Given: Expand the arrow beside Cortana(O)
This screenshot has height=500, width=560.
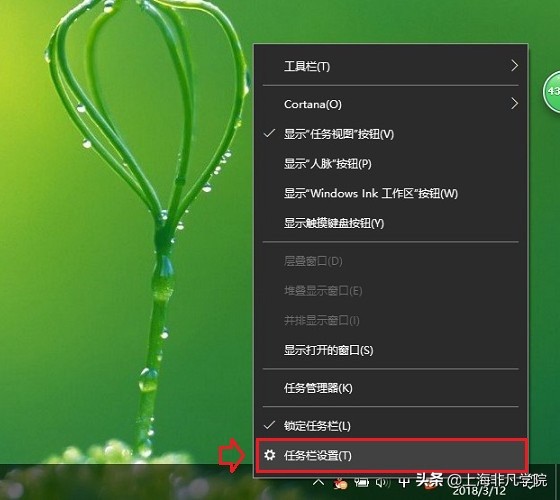Looking at the screenshot, I should point(514,104).
